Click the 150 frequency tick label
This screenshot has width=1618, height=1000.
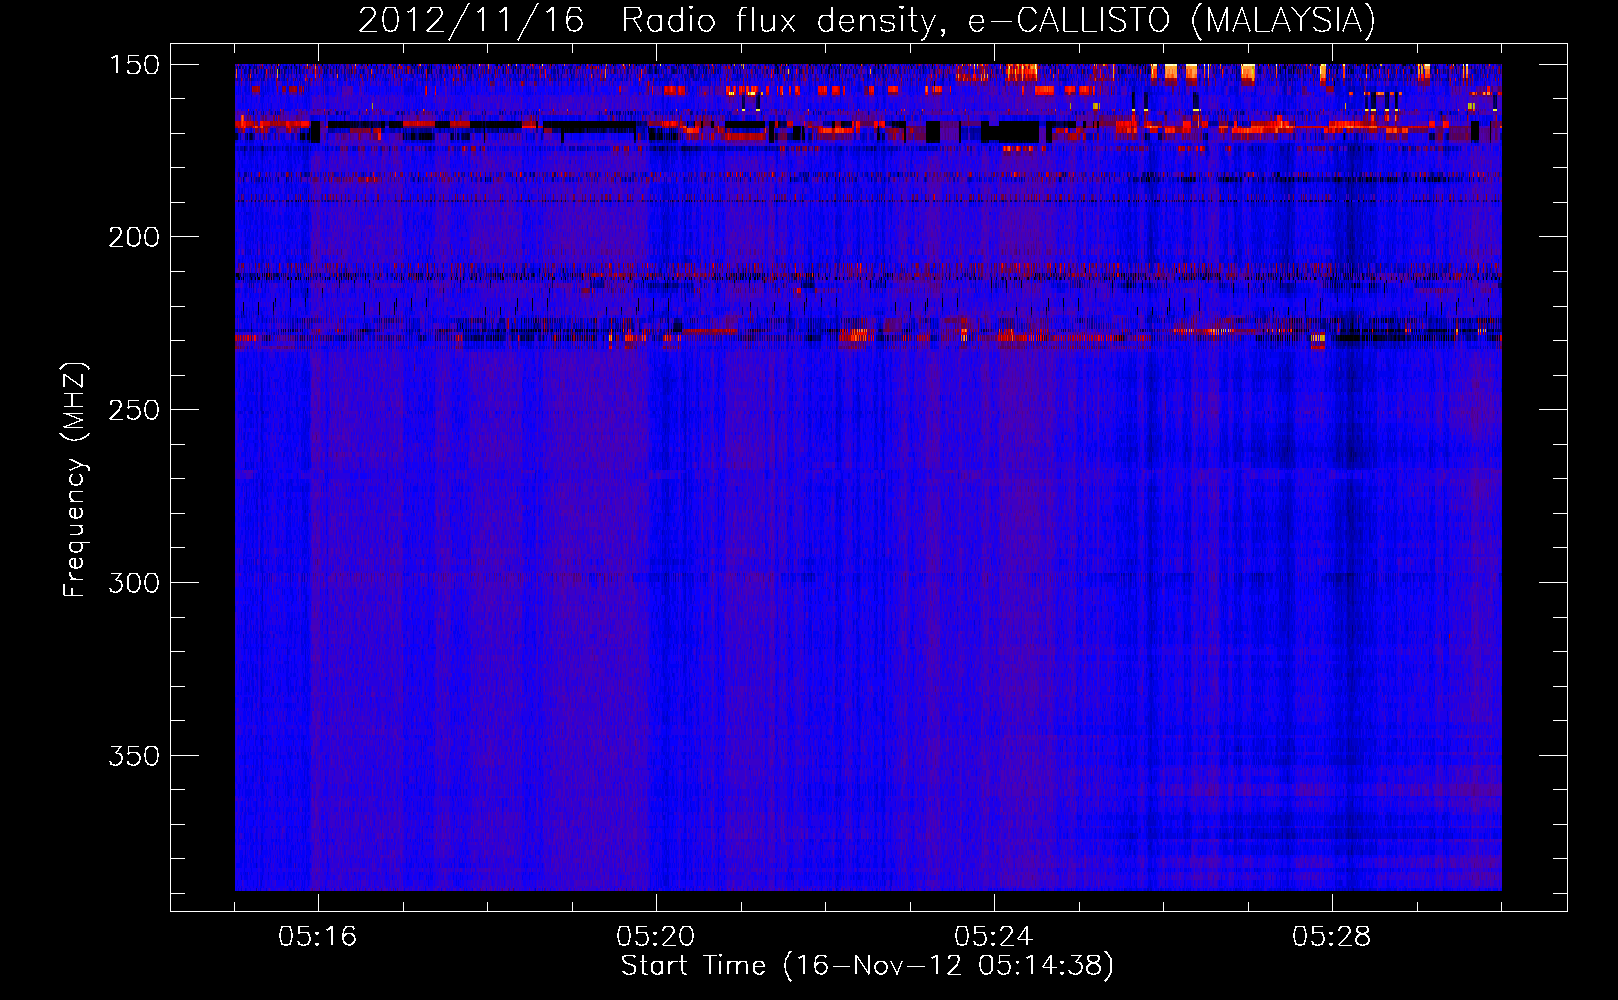134,65
